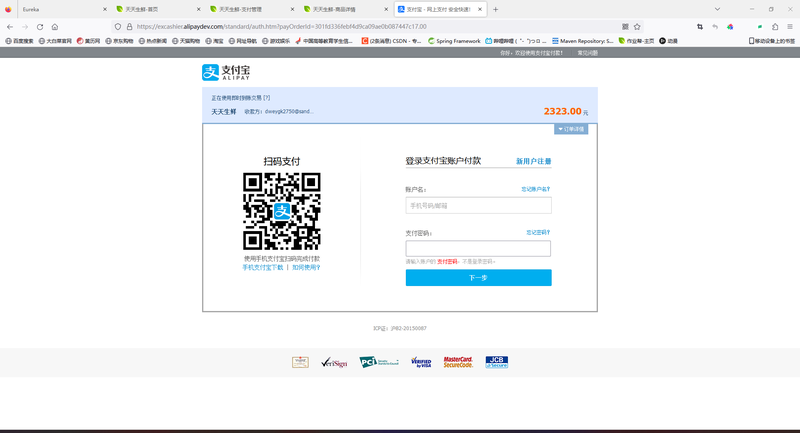The width and height of the screenshot is (800, 433).
Task: Click the 忘记账户名? link
Action: (x=535, y=189)
